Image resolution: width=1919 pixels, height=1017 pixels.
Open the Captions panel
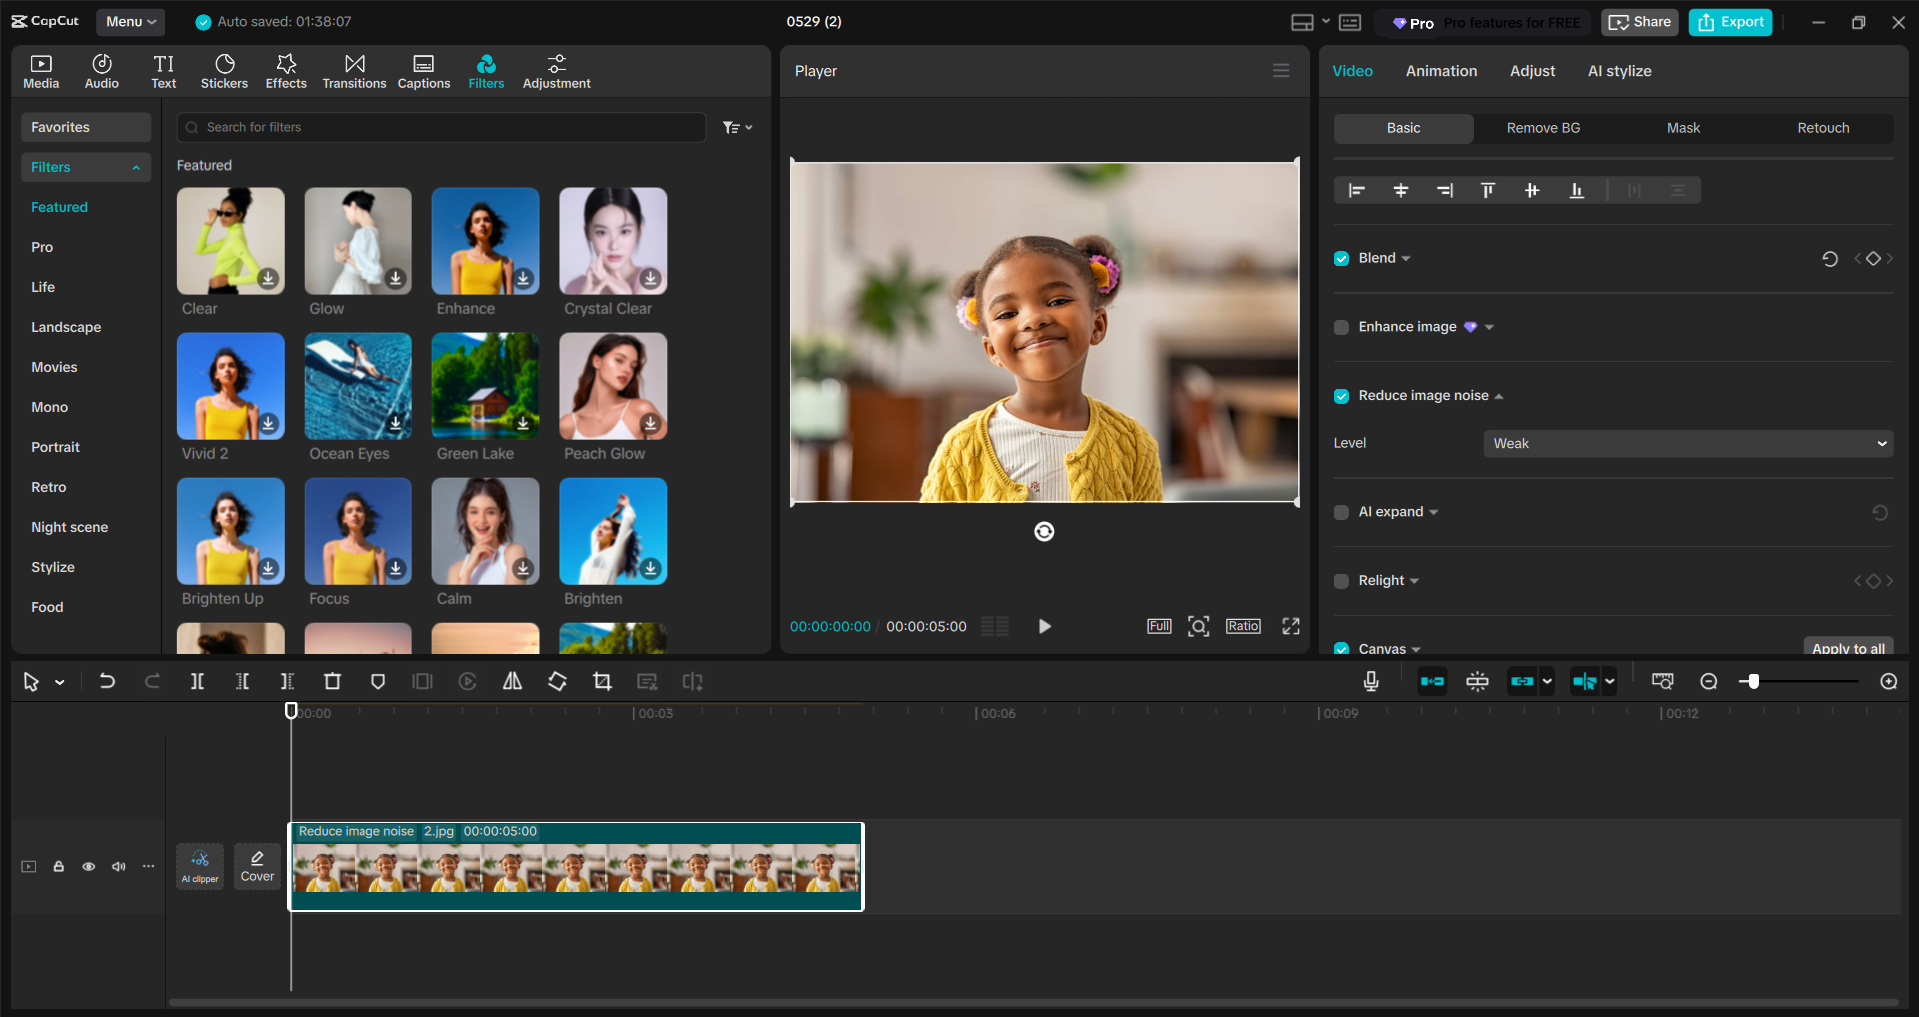click(423, 70)
